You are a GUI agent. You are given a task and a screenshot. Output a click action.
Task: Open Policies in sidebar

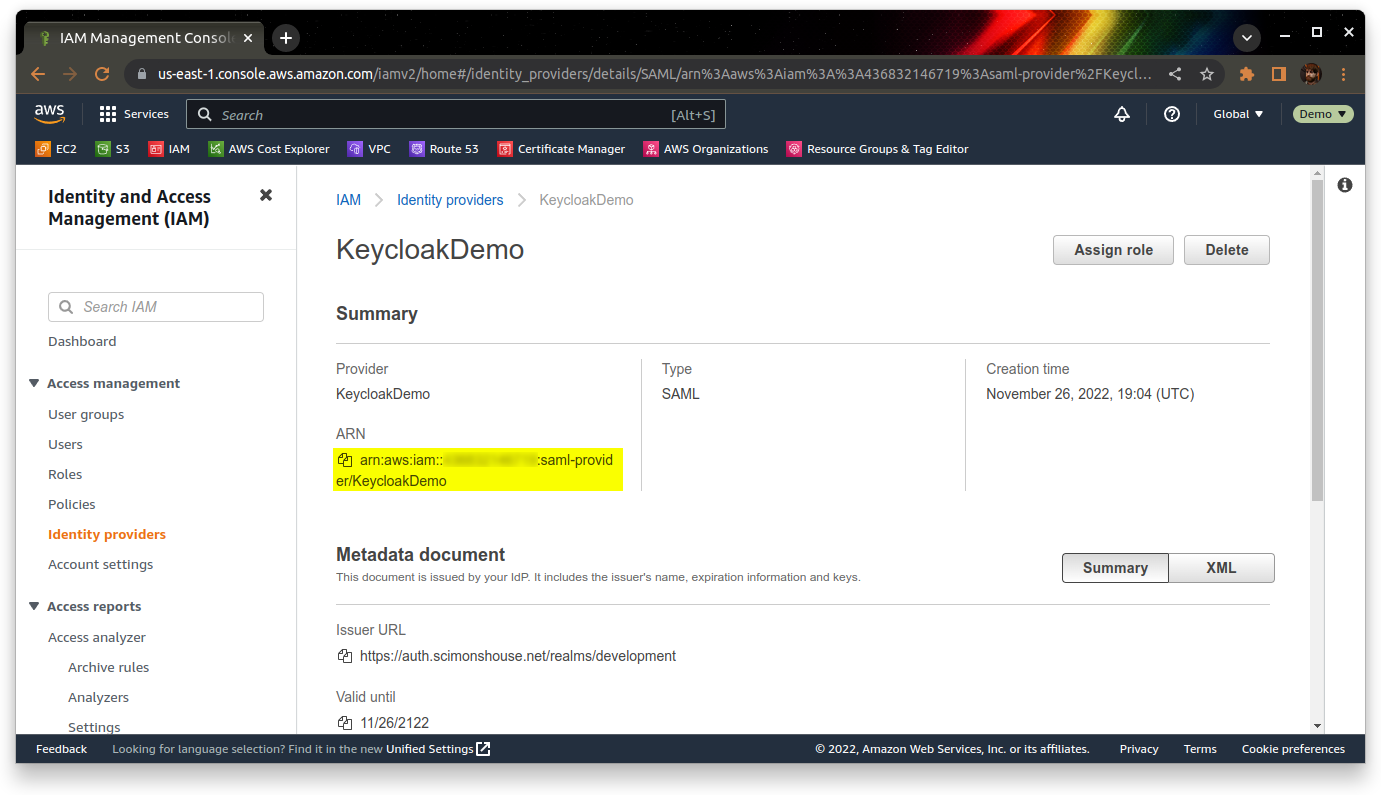72,504
